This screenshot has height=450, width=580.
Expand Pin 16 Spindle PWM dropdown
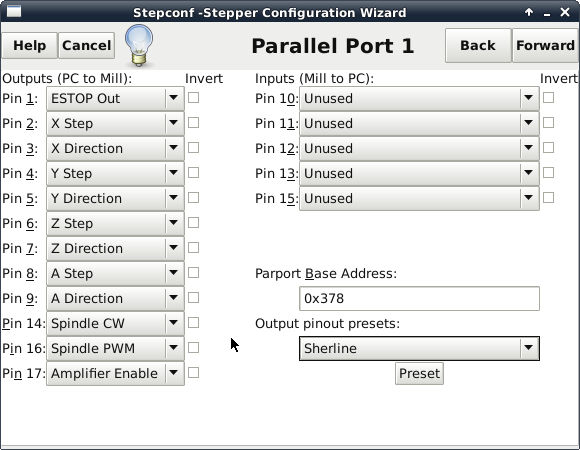[x=115, y=348]
